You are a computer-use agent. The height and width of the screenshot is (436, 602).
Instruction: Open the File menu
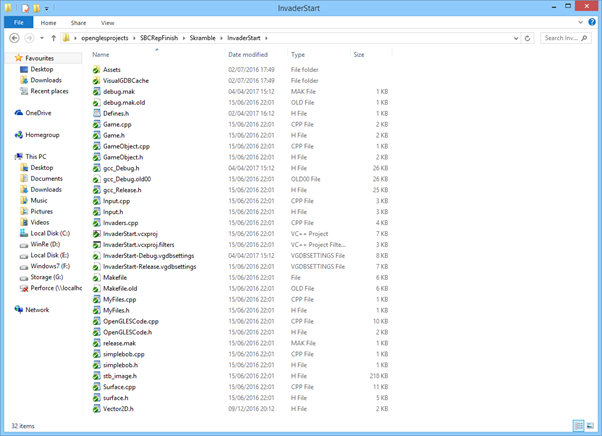tap(18, 22)
